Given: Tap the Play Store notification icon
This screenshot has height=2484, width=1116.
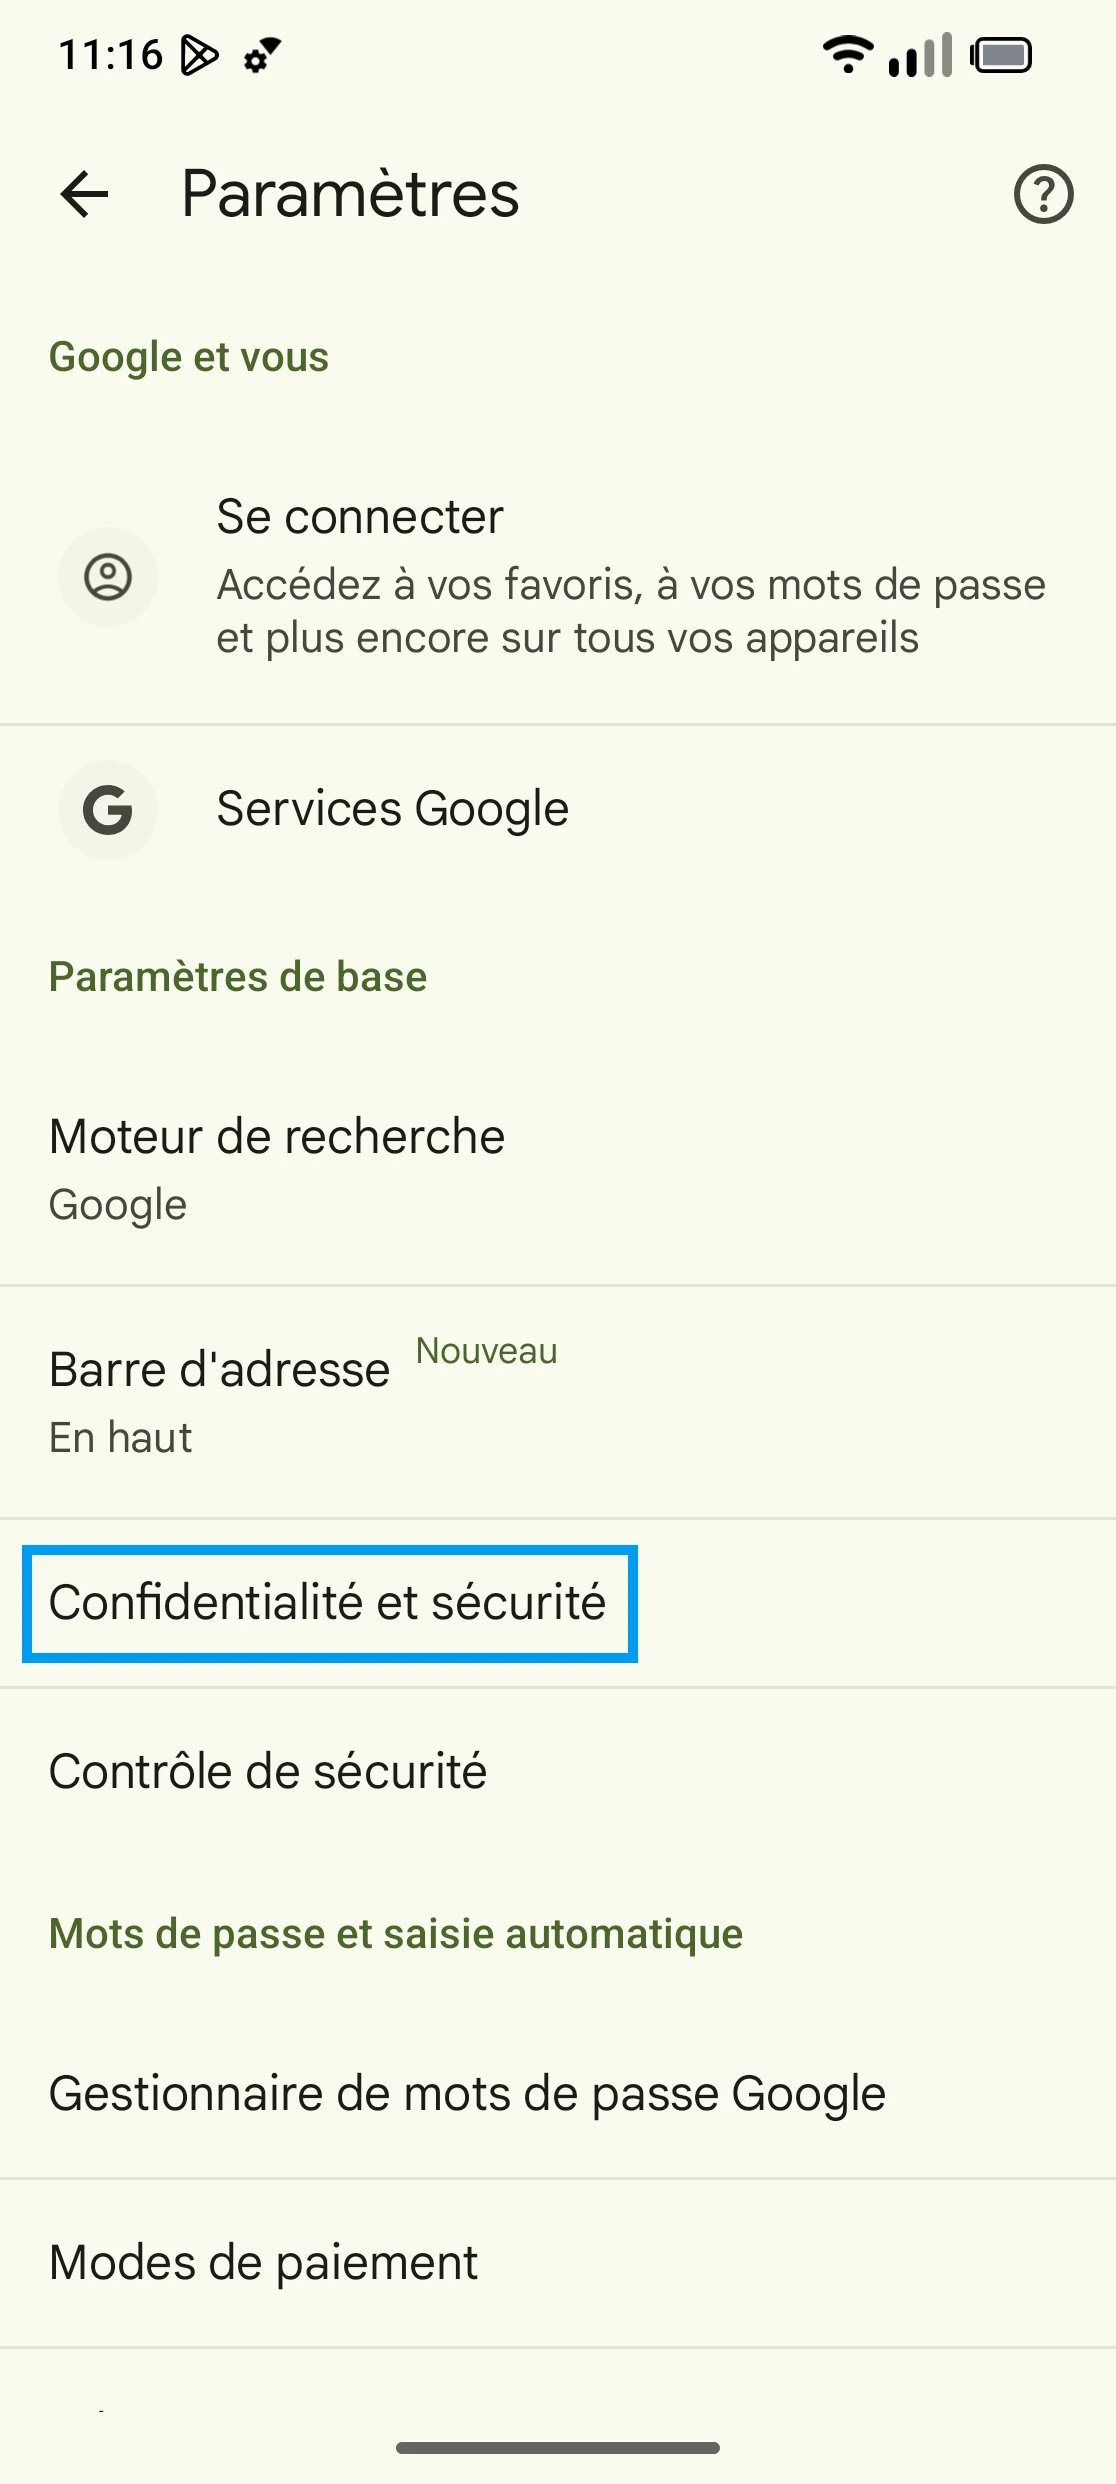Looking at the screenshot, I should click(x=199, y=55).
